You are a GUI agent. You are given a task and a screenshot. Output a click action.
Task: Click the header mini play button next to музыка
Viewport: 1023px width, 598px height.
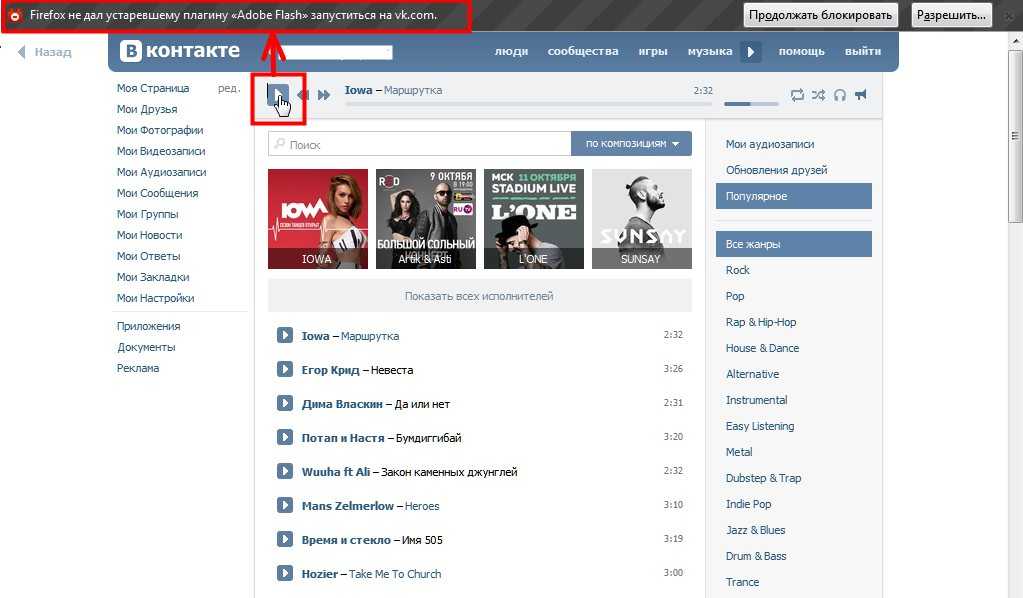(x=750, y=52)
